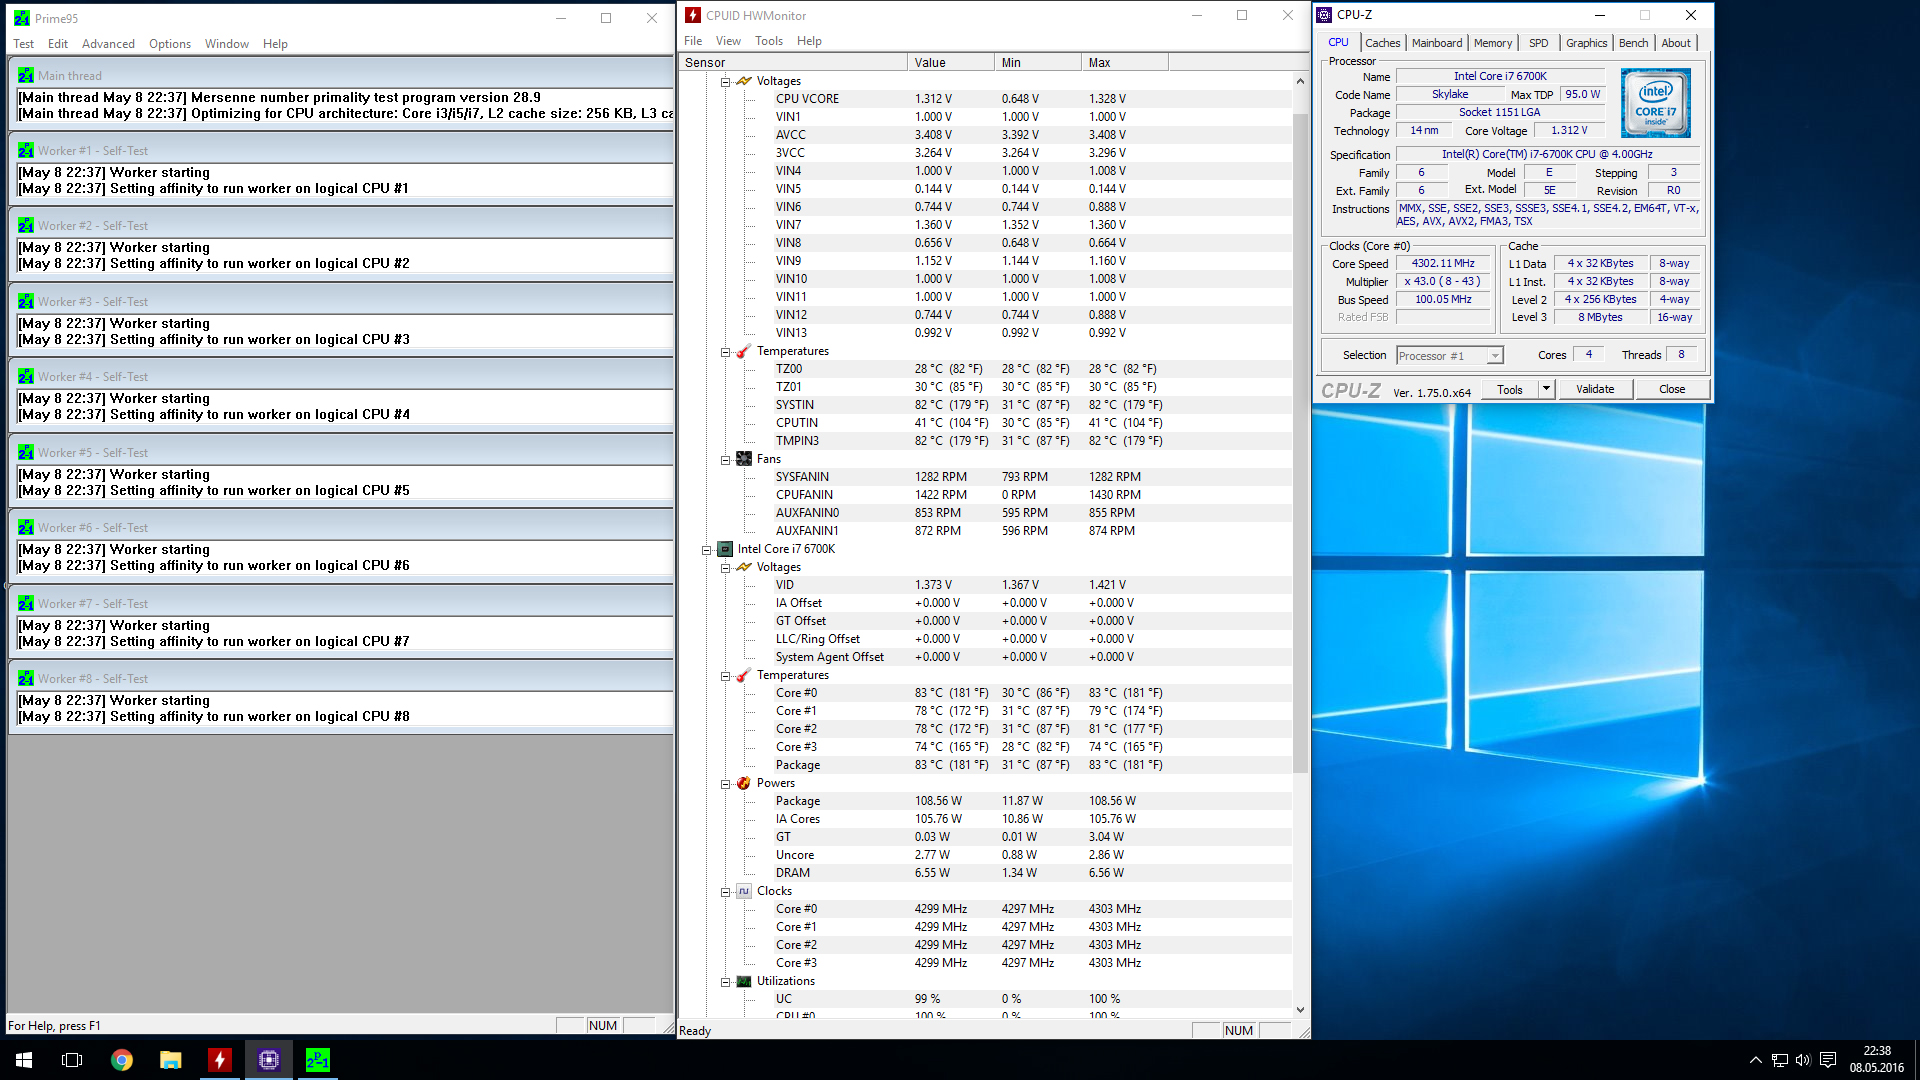1920x1080 pixels.
Task: Open File Explorer from the taskbar
Action: pos(171,1060)
